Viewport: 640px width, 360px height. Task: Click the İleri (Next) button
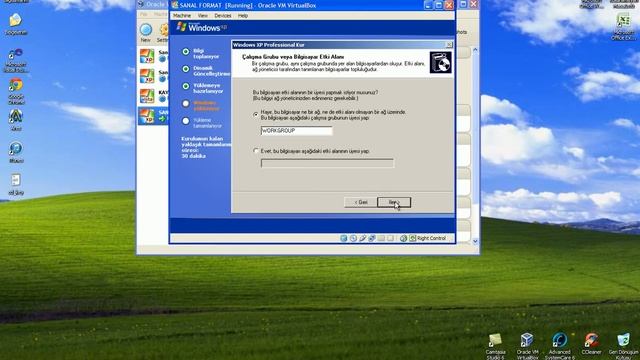[394, 202]
